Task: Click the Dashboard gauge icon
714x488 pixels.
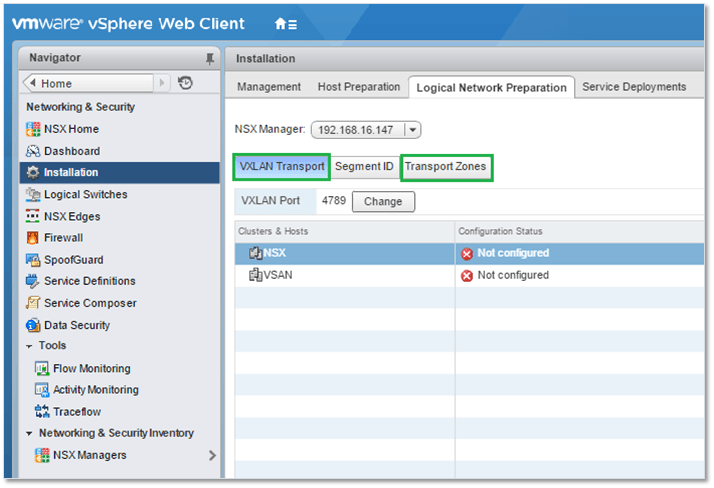Action: 33,151
